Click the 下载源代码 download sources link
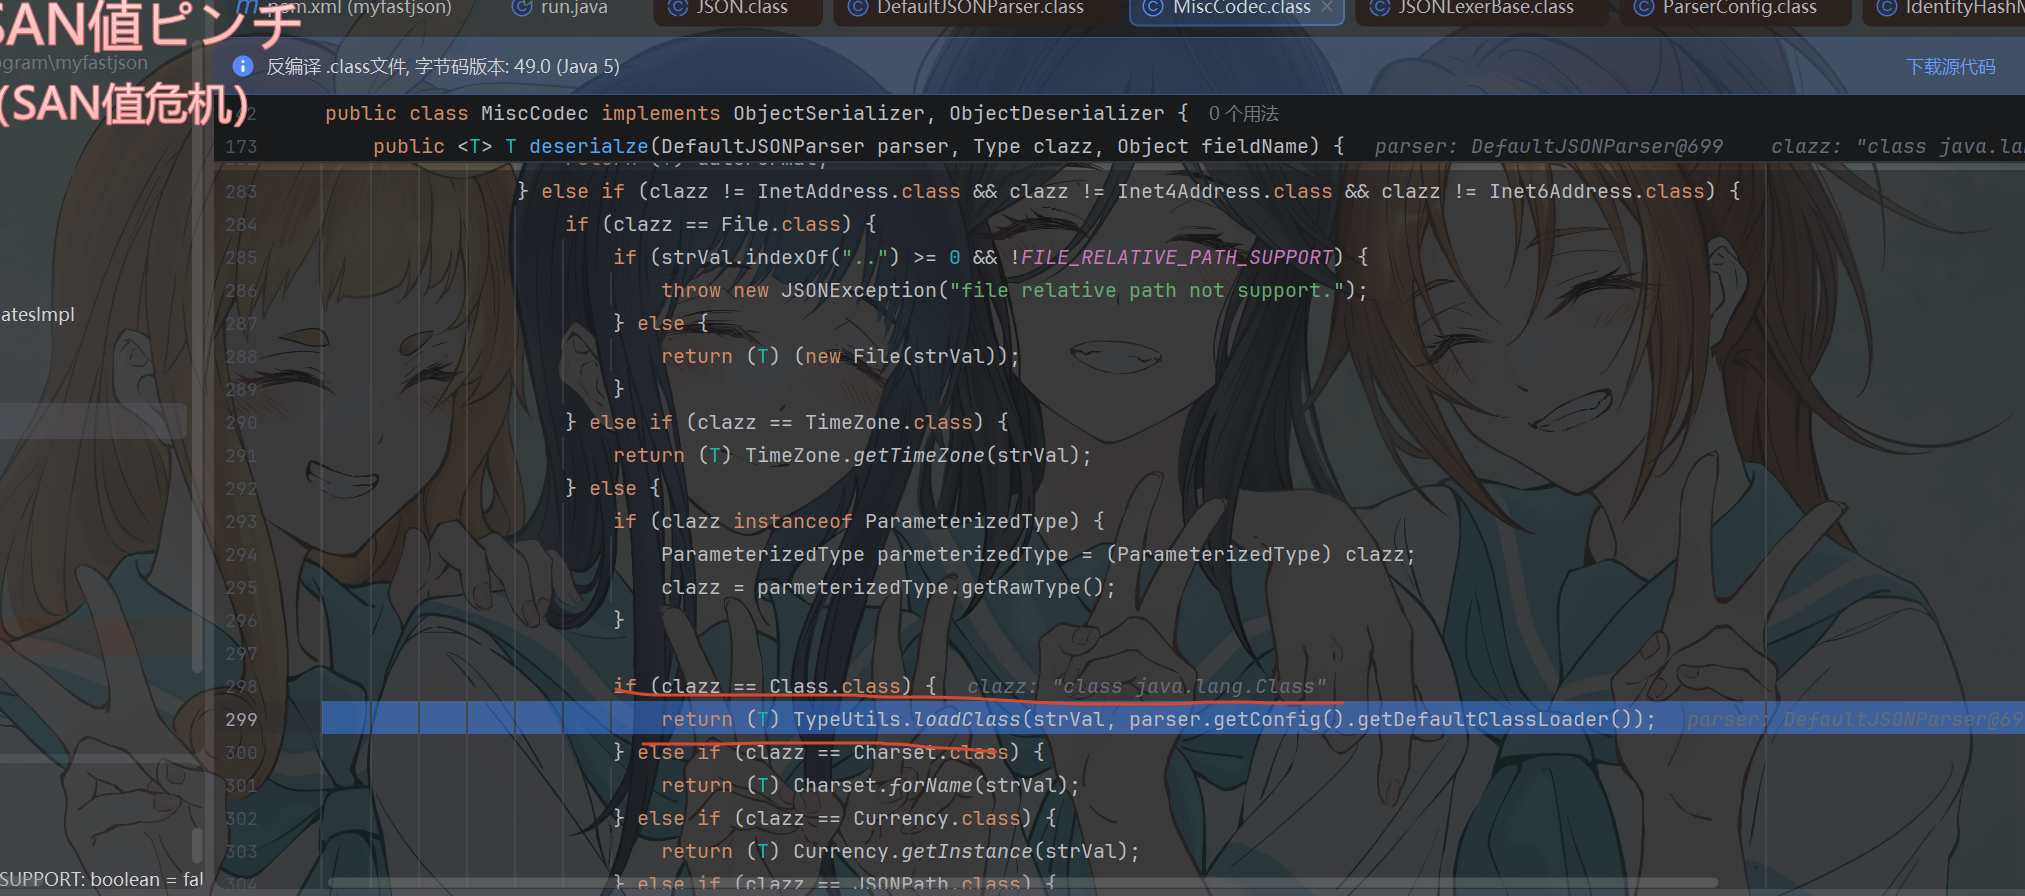Screen dimensions: 2025x896 1950,67
